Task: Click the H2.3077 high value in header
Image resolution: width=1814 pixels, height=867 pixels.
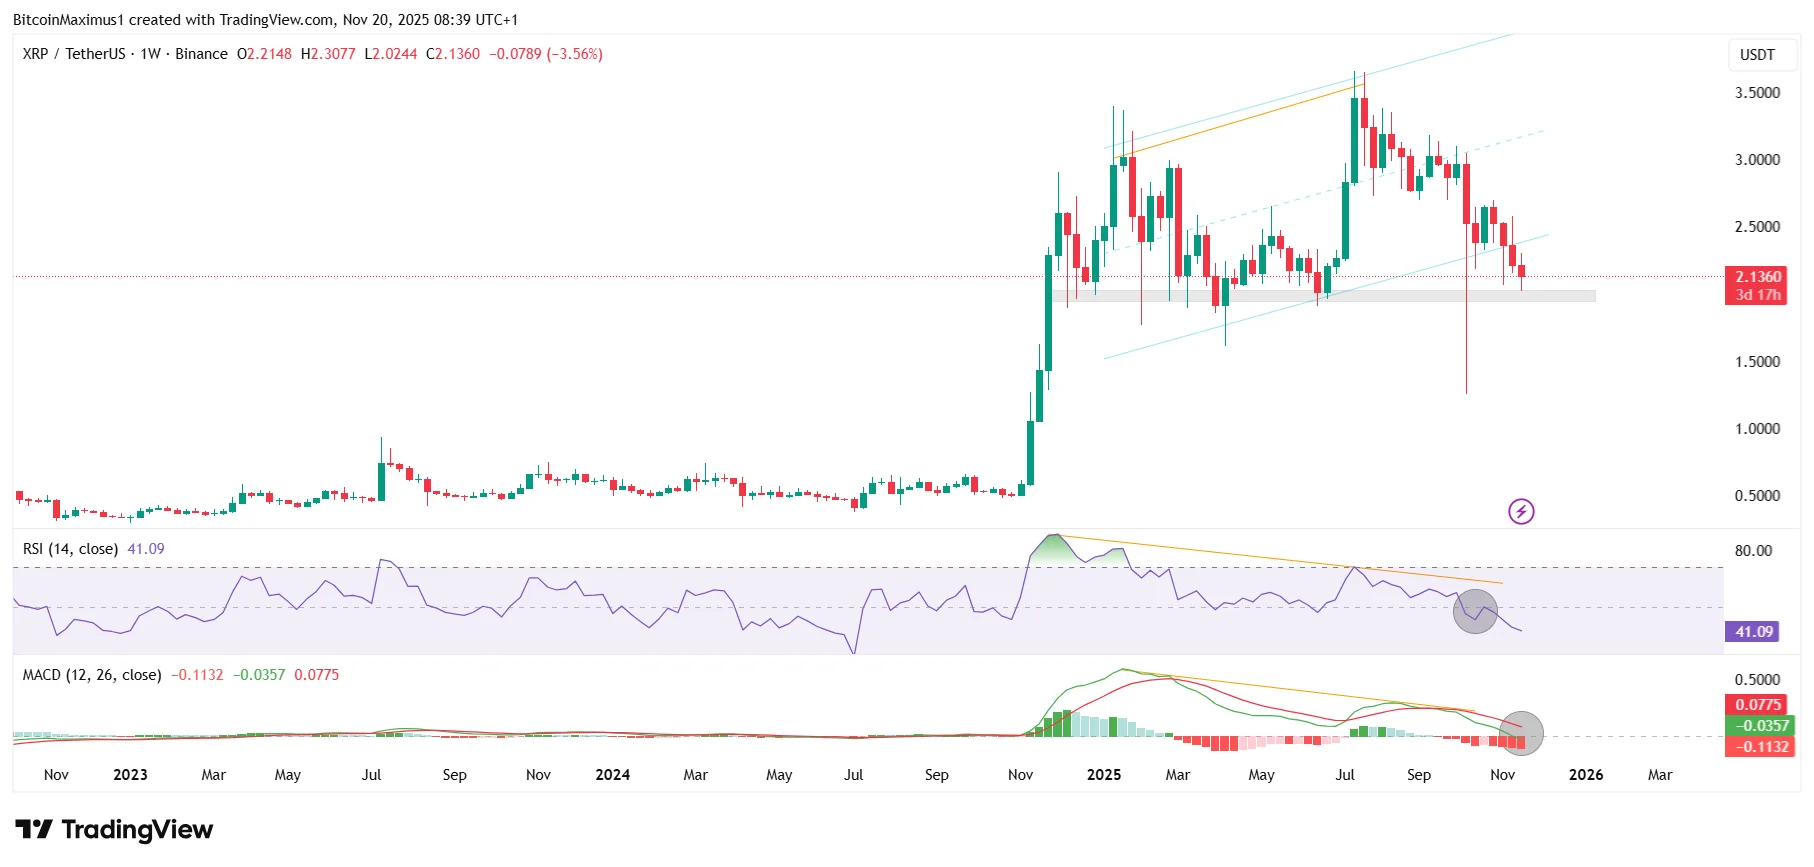Action: [328, 54]
